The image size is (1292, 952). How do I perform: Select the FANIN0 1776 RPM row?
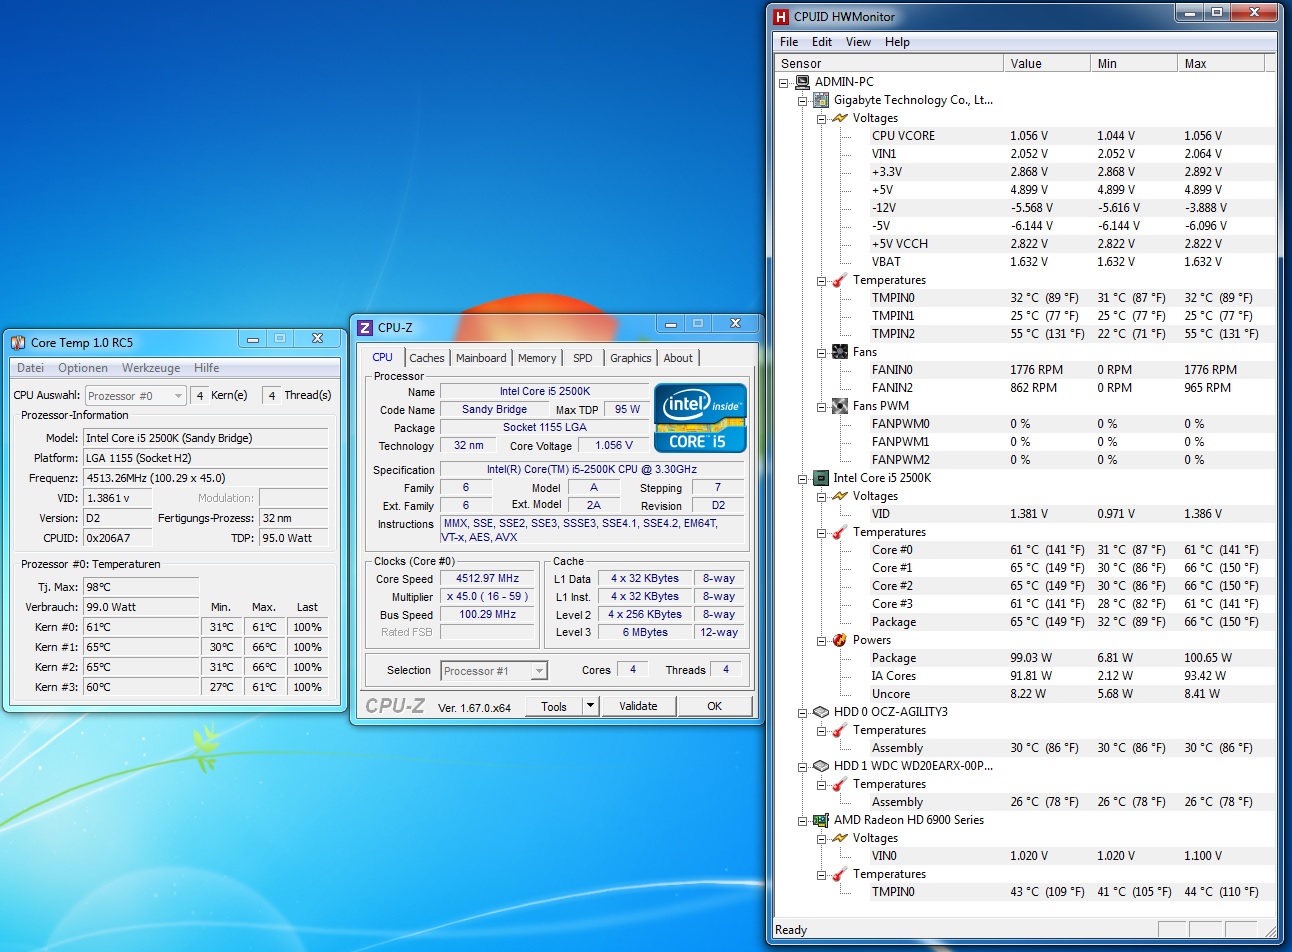(x=1071, y=370)
